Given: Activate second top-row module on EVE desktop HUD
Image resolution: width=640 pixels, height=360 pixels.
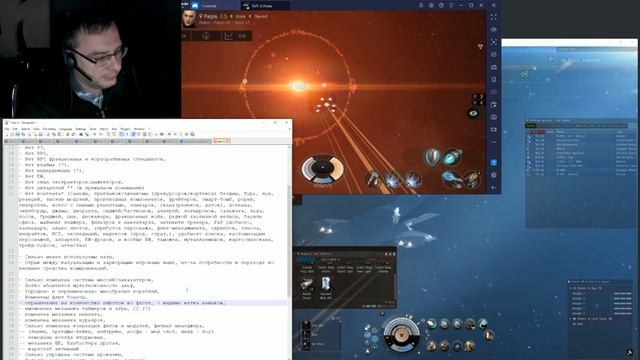Looking at the screenshot, I should [444, 324].
